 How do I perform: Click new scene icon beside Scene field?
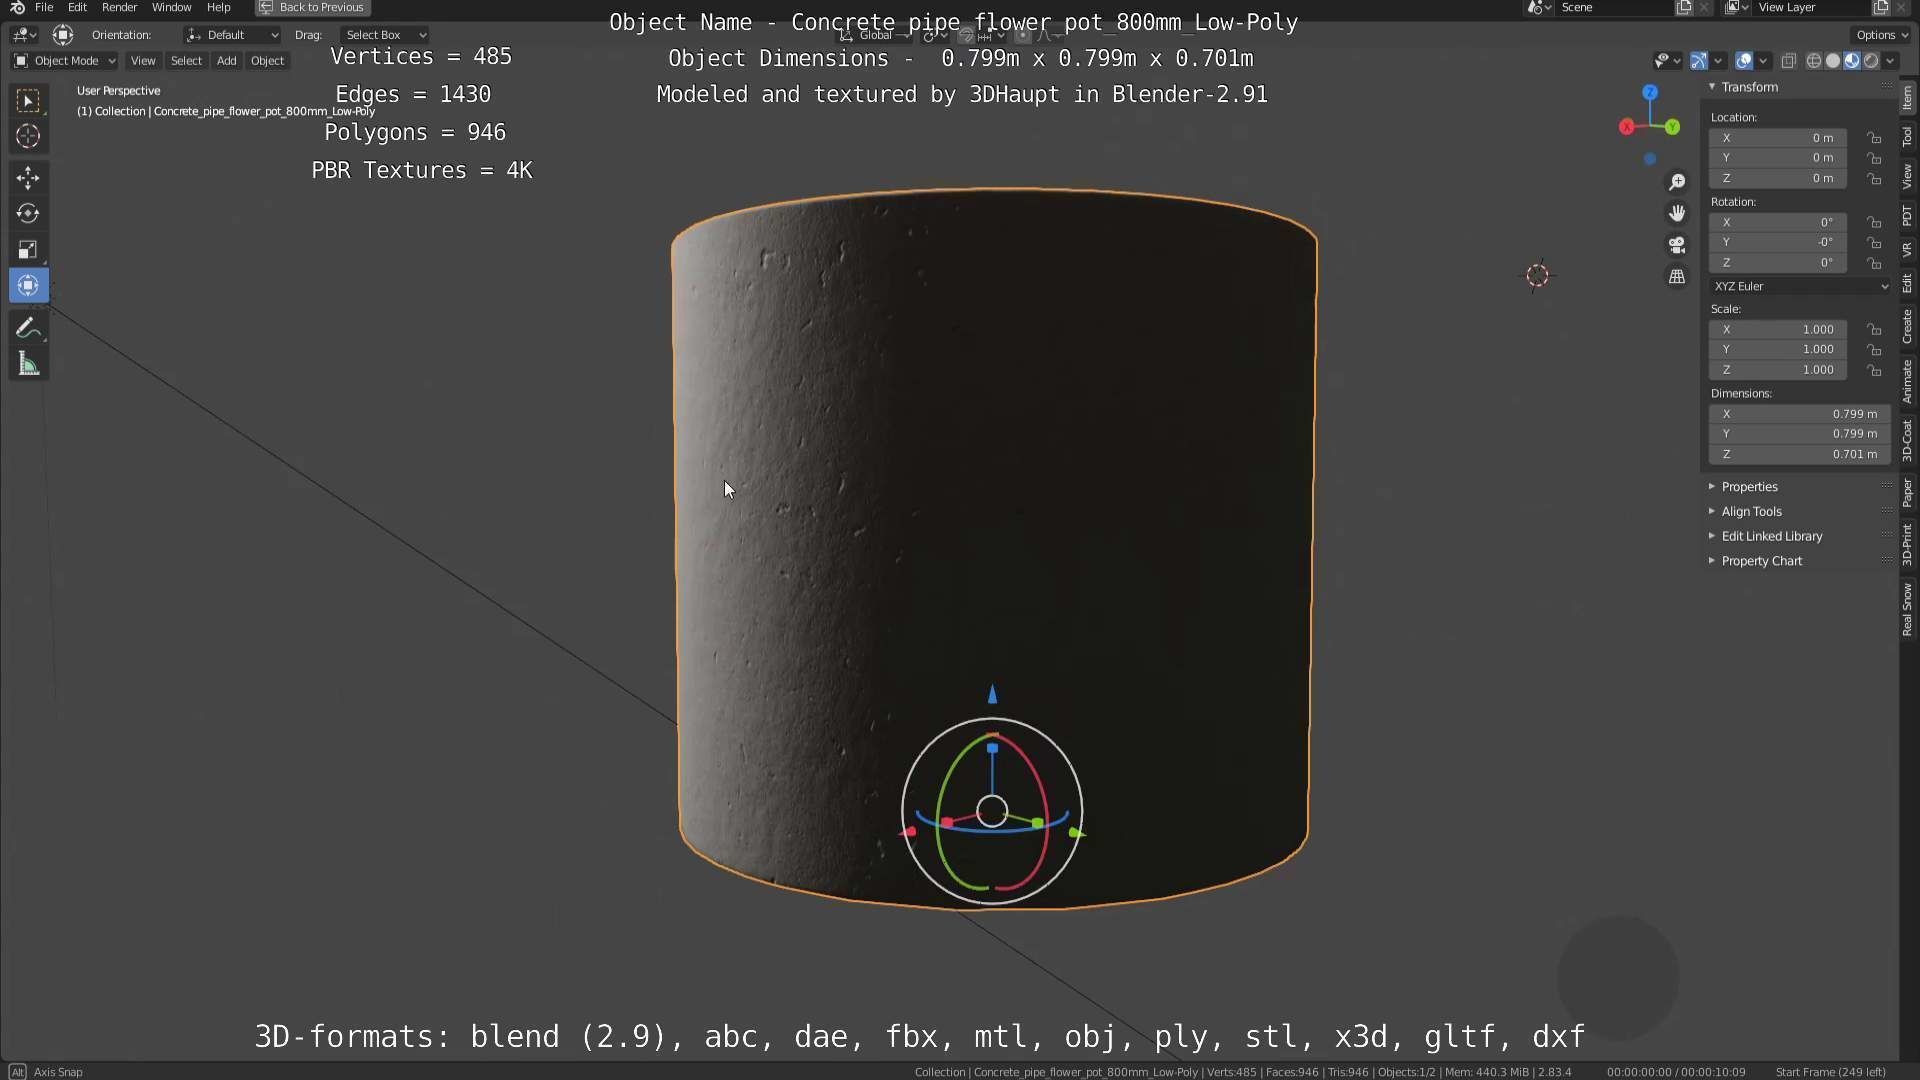point(1684,7)
